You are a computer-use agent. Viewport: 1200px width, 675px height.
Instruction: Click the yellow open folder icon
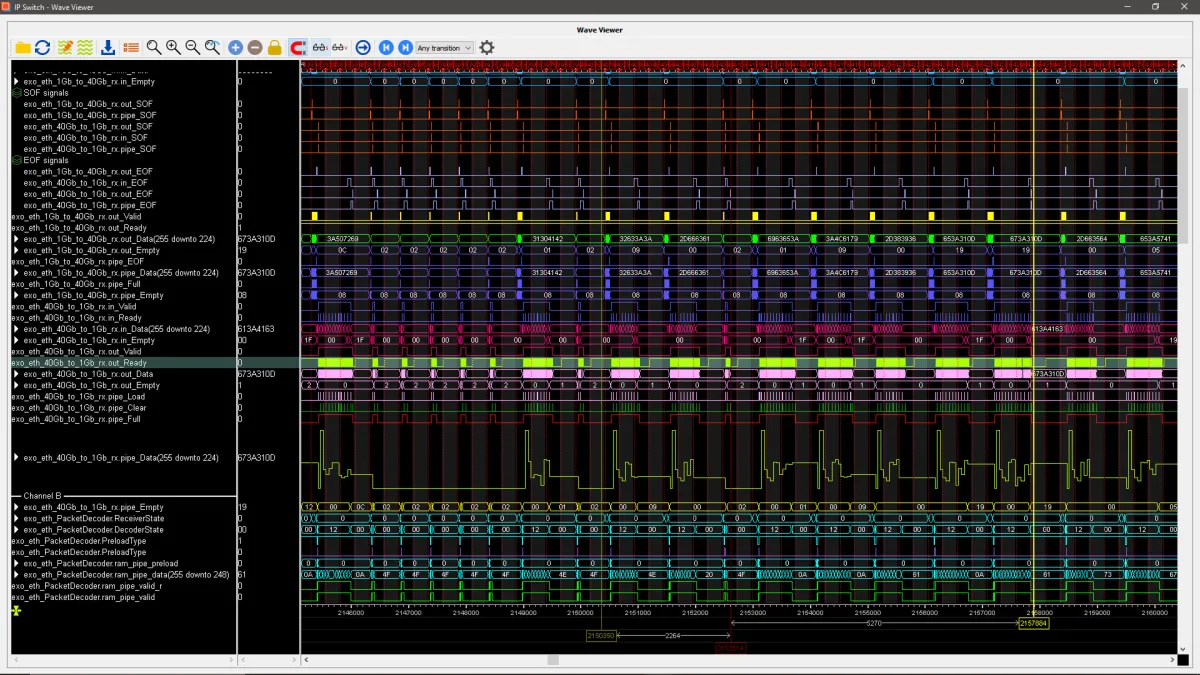(22, 47)
